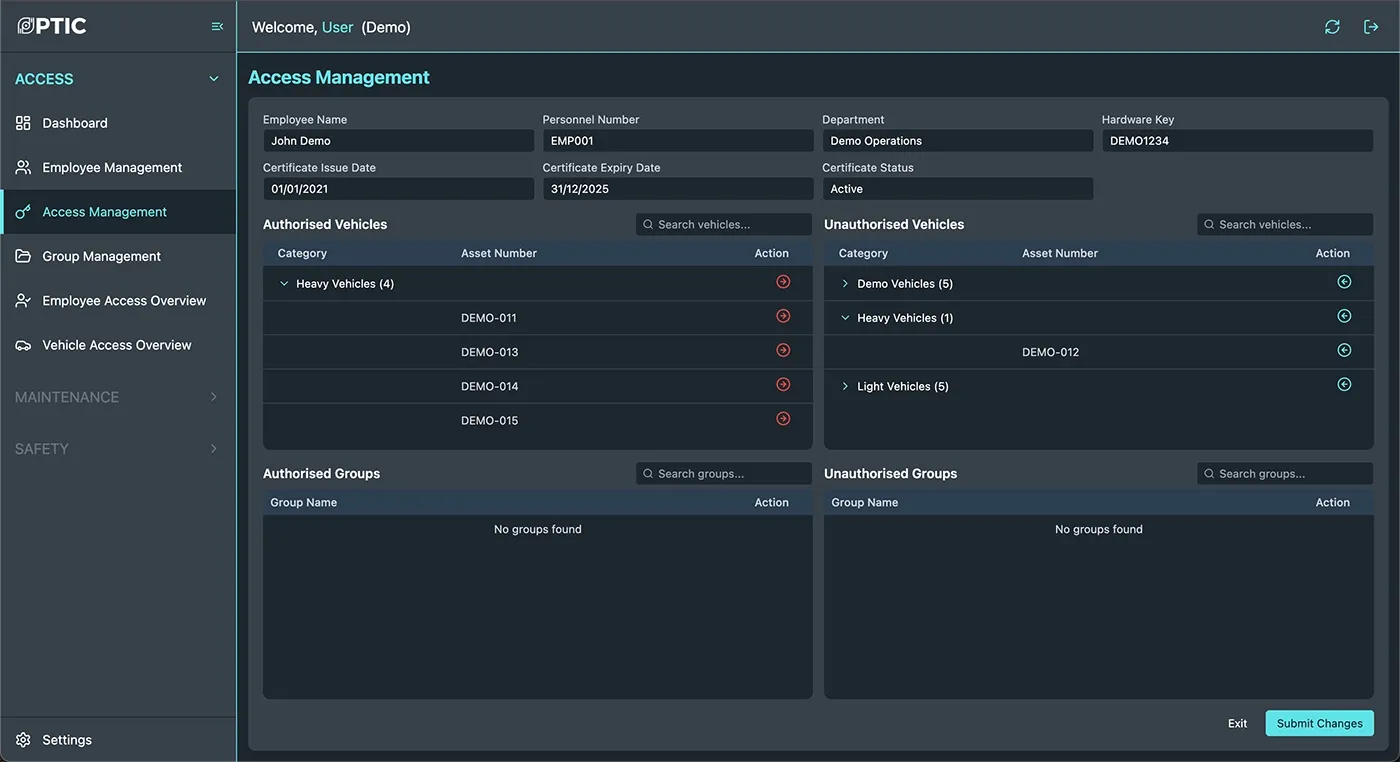
Task: Click the Vehicle Access Overview car icon
Action: pyautogui.click(x=23, y=345)
